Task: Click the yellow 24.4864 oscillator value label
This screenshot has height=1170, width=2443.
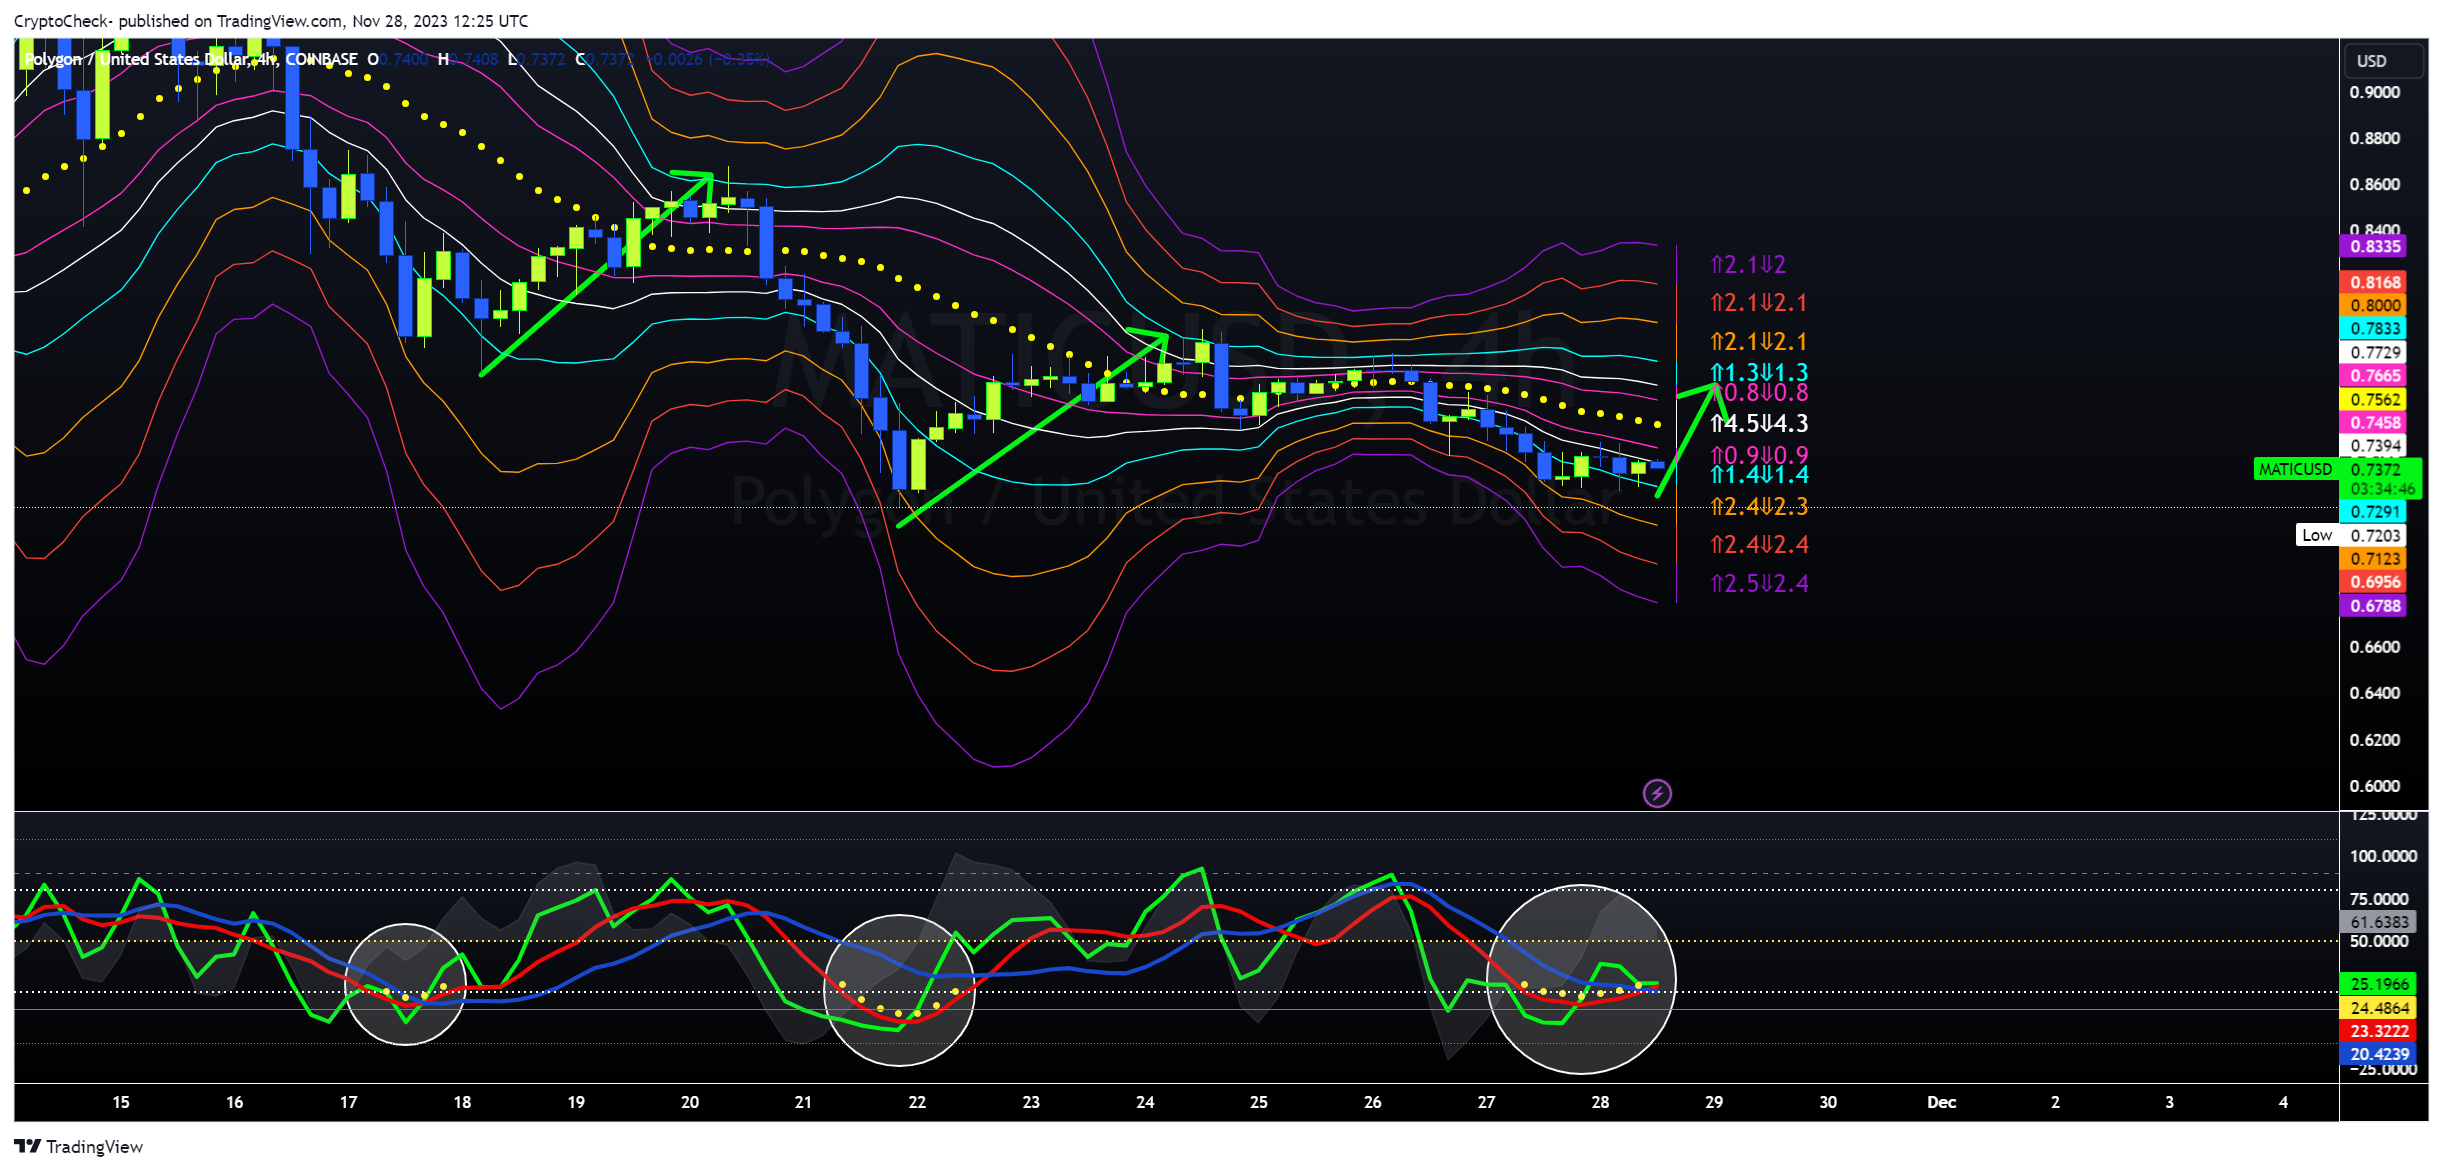Action: pyautogui.click(x=2378, y=1007)
